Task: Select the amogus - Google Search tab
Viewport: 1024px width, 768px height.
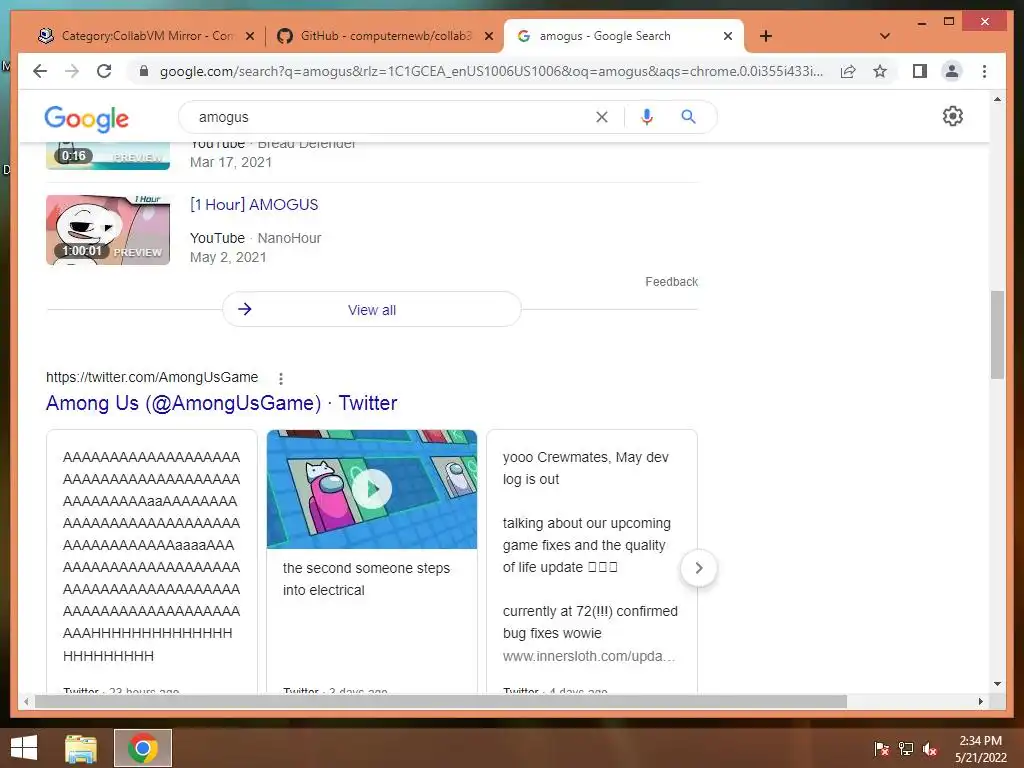Action: pos(605,36)
